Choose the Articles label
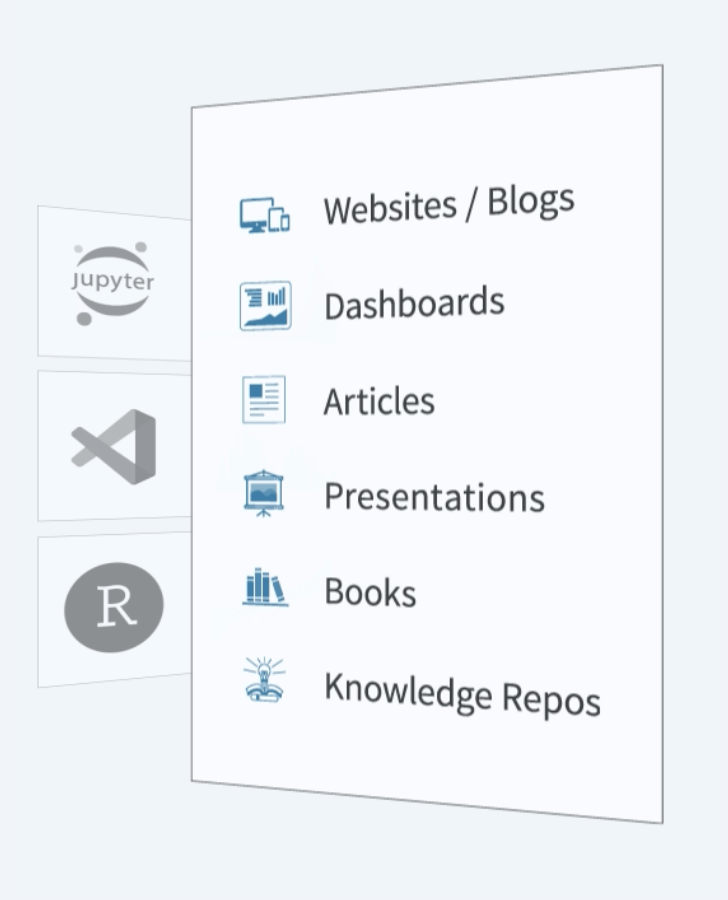Viewport: 728px width, 900px height. point(379,401)
